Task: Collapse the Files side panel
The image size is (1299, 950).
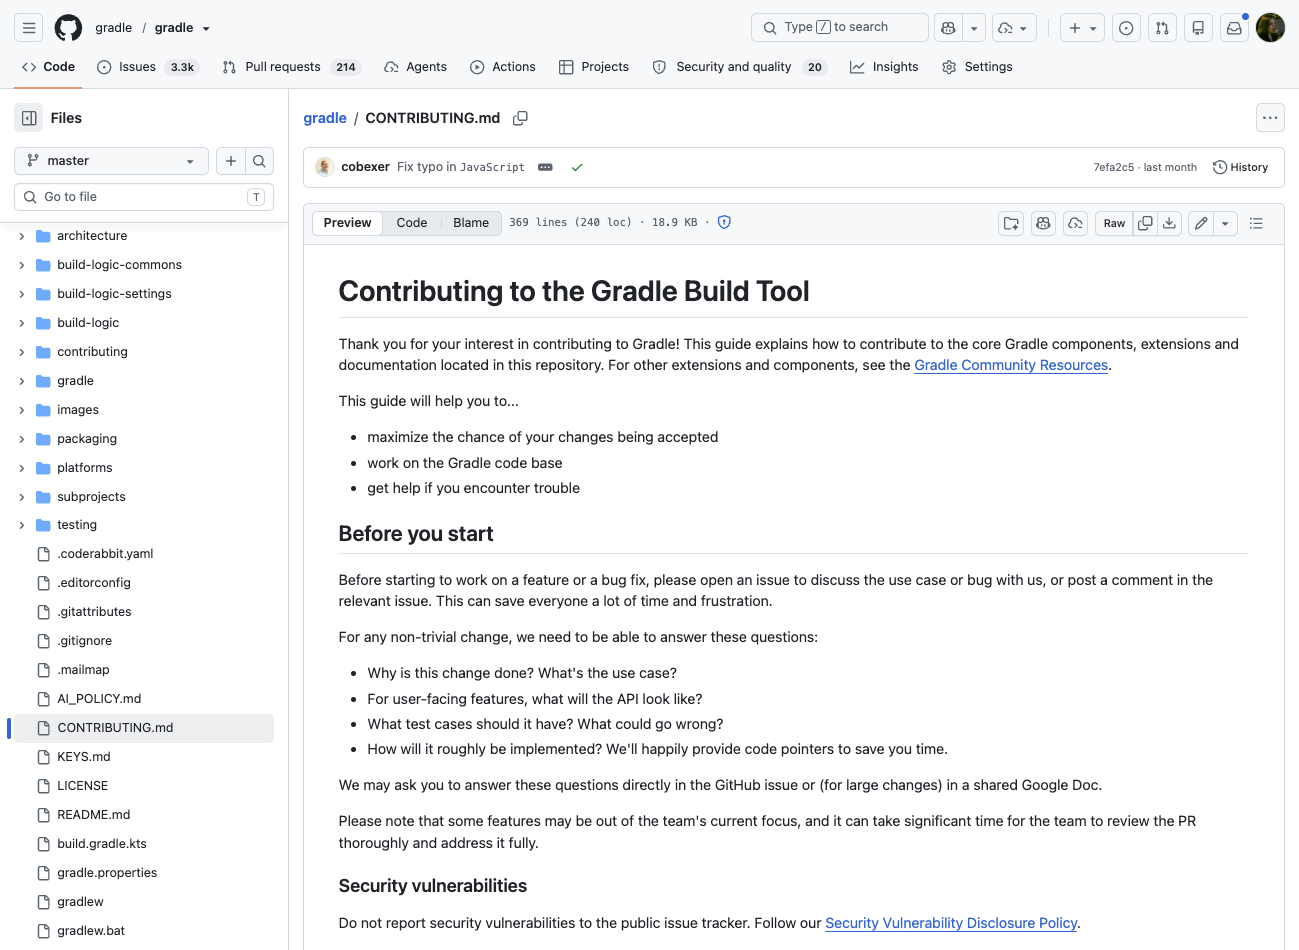Action: [x=29, y=118]
